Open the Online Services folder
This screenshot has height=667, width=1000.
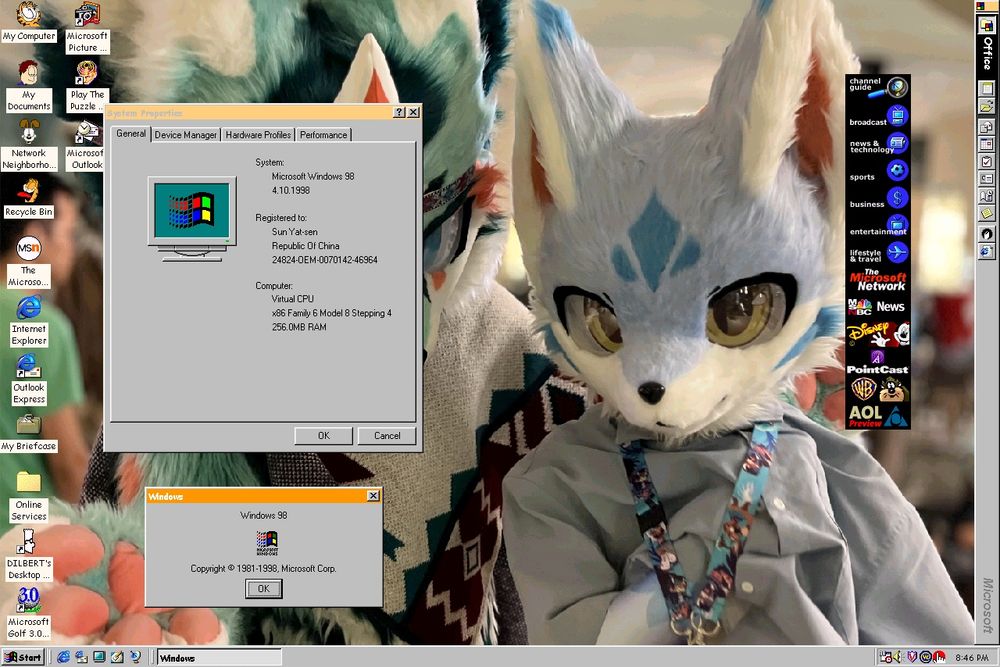(x=29, y=497)
